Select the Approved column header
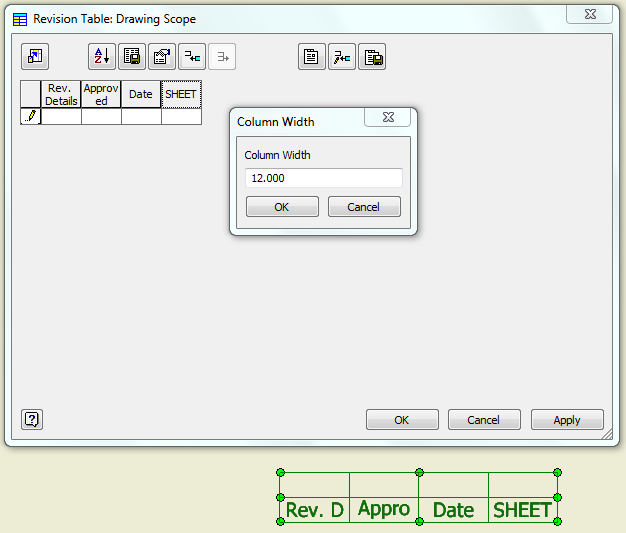 coord(101,94)
